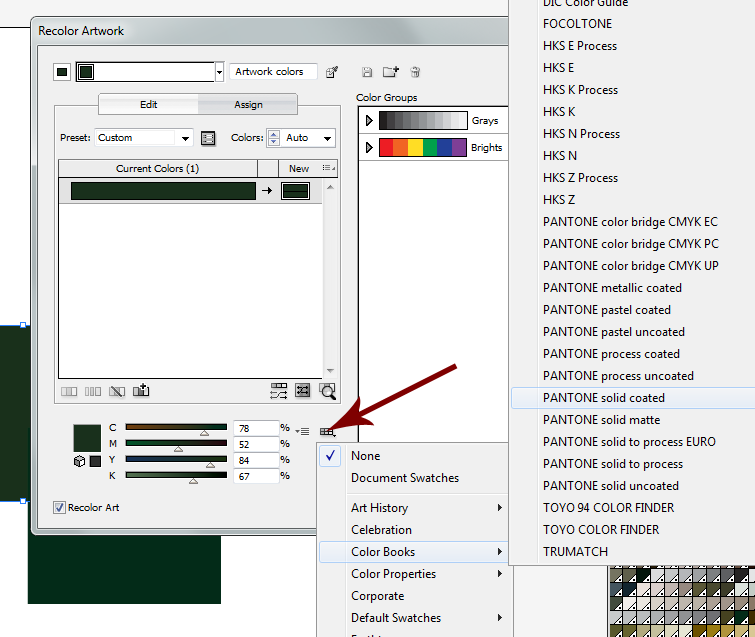Switch to the Assign tab
Screen dimensions: 755x637
(248, 104)
